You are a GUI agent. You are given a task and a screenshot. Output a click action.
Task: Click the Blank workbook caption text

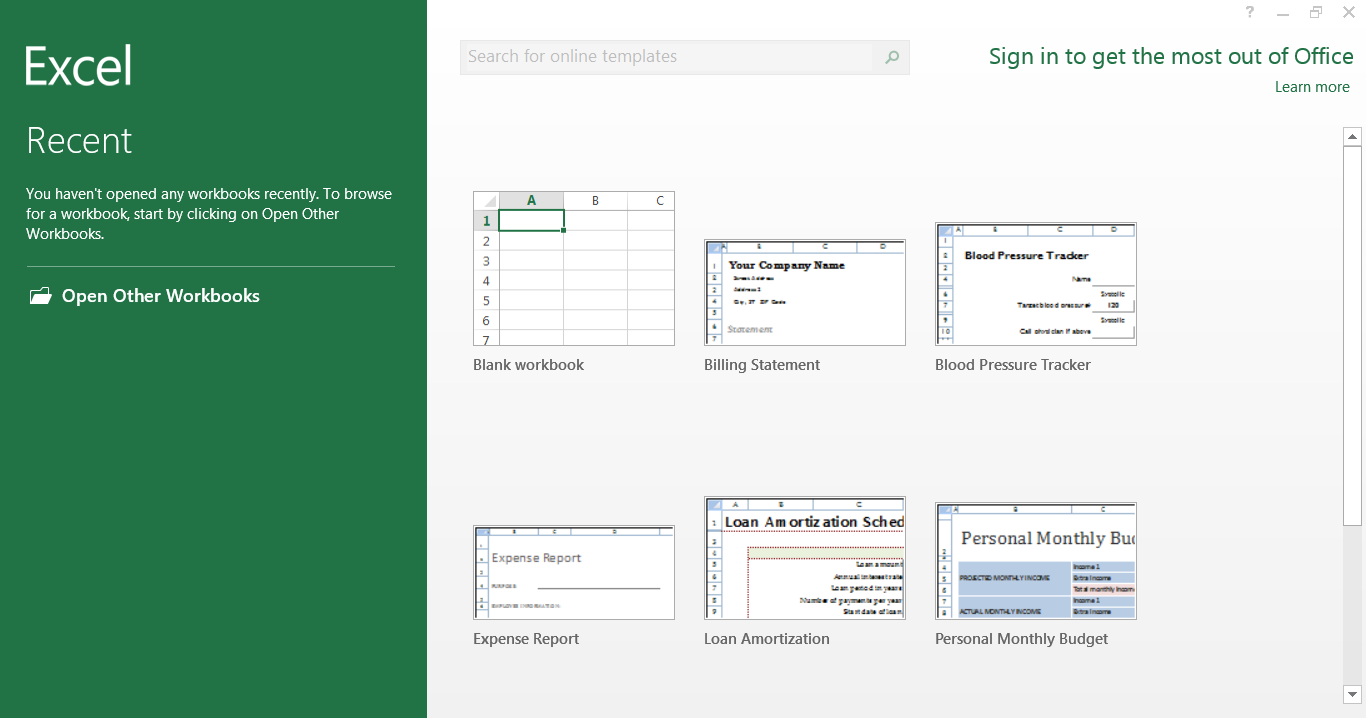pos(528,365)
